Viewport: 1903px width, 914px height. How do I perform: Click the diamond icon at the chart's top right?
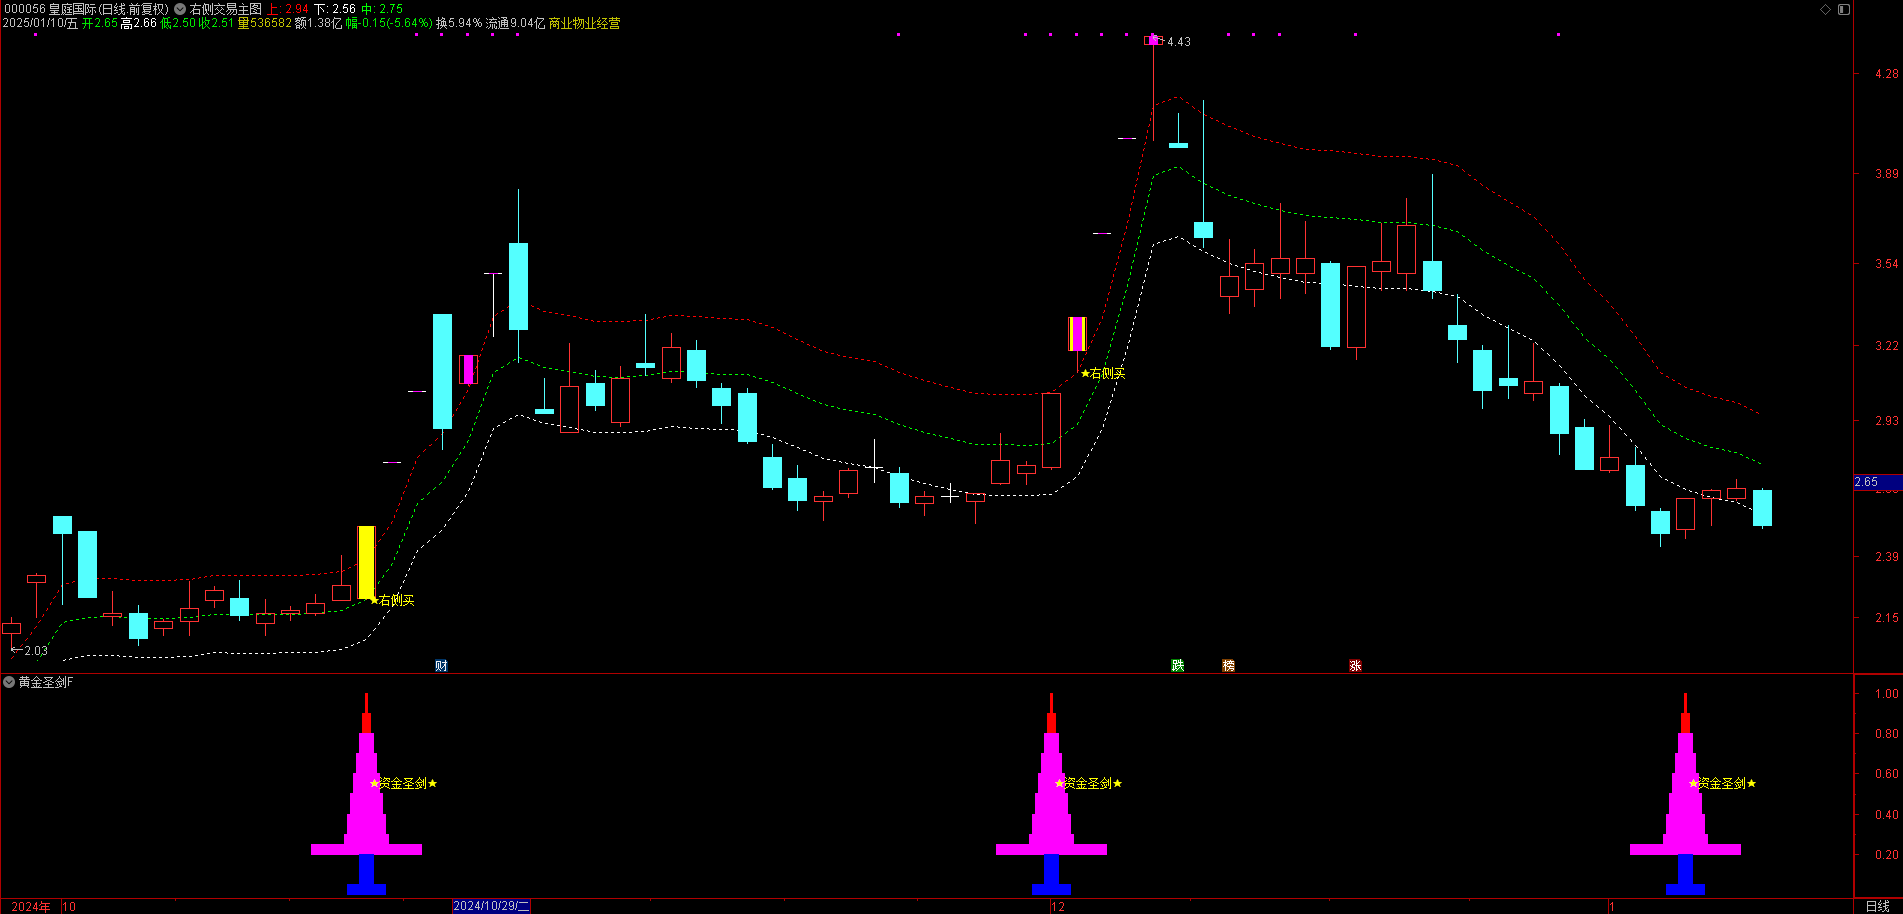coord(1825,9)
